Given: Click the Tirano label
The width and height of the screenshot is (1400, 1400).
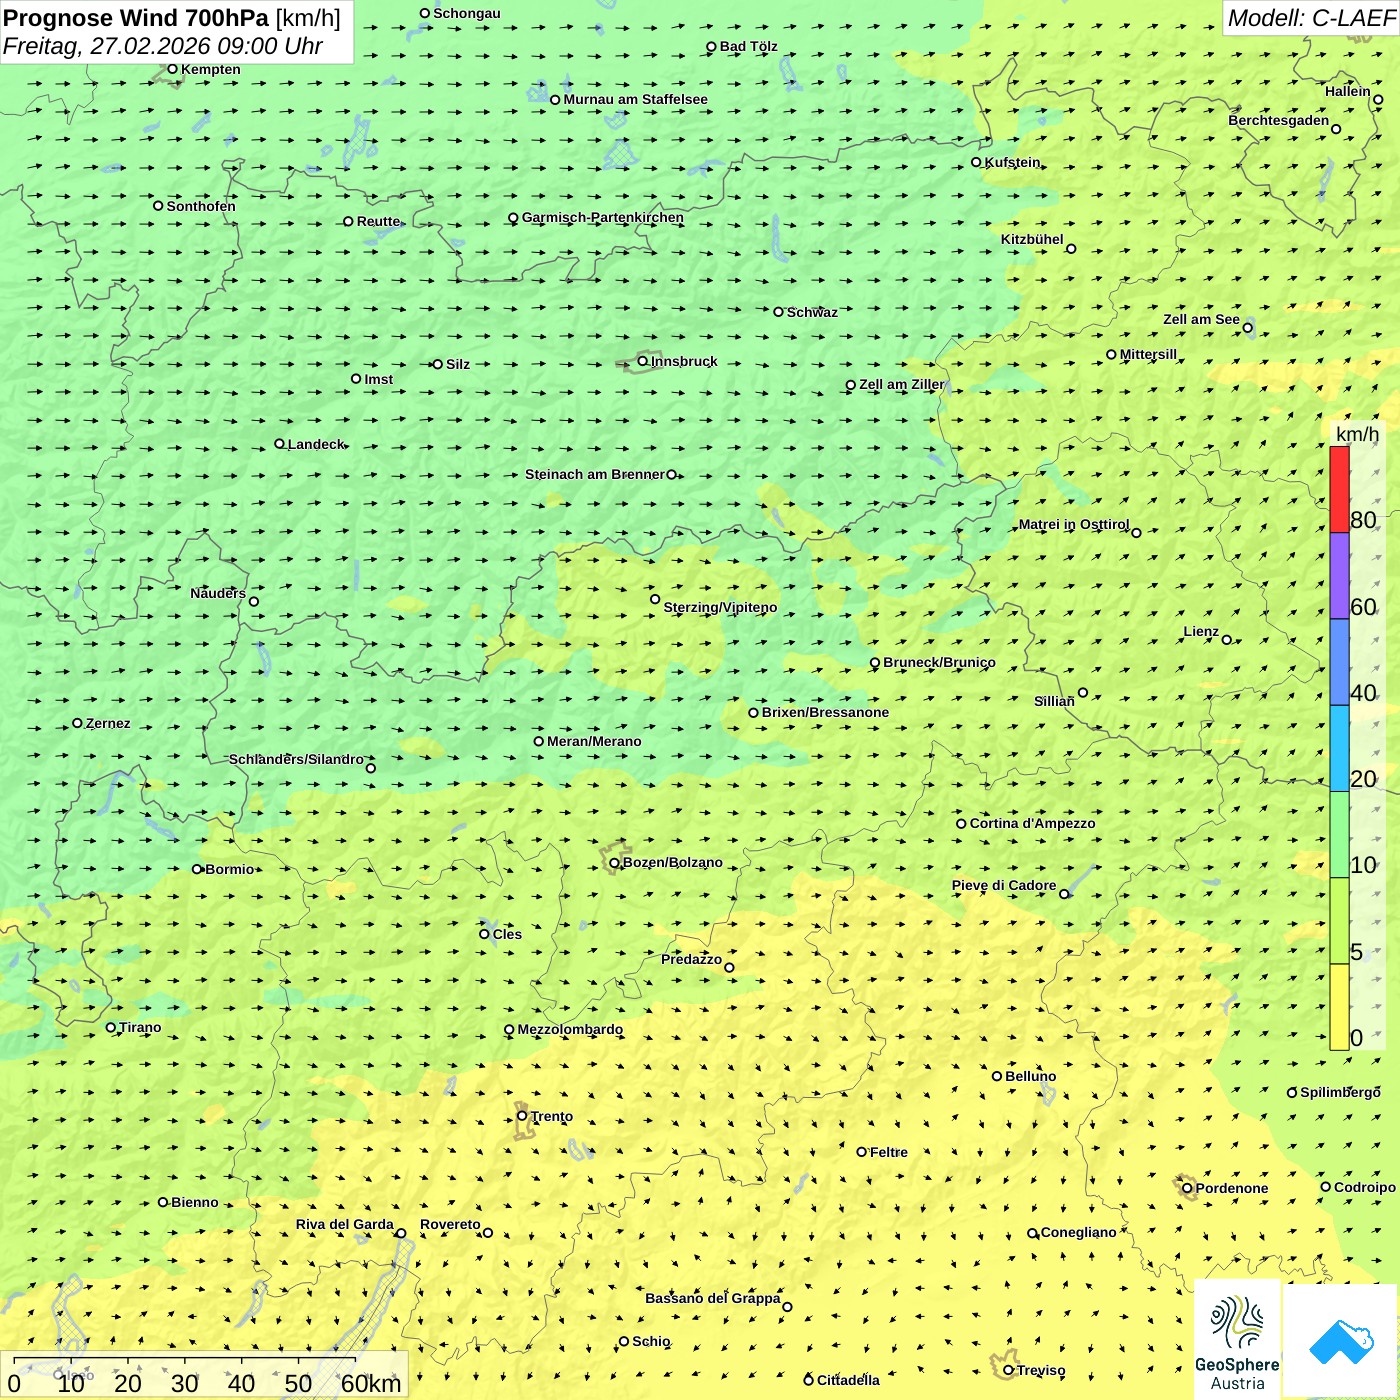Looking at the screenshot, I should point(139,1027).
